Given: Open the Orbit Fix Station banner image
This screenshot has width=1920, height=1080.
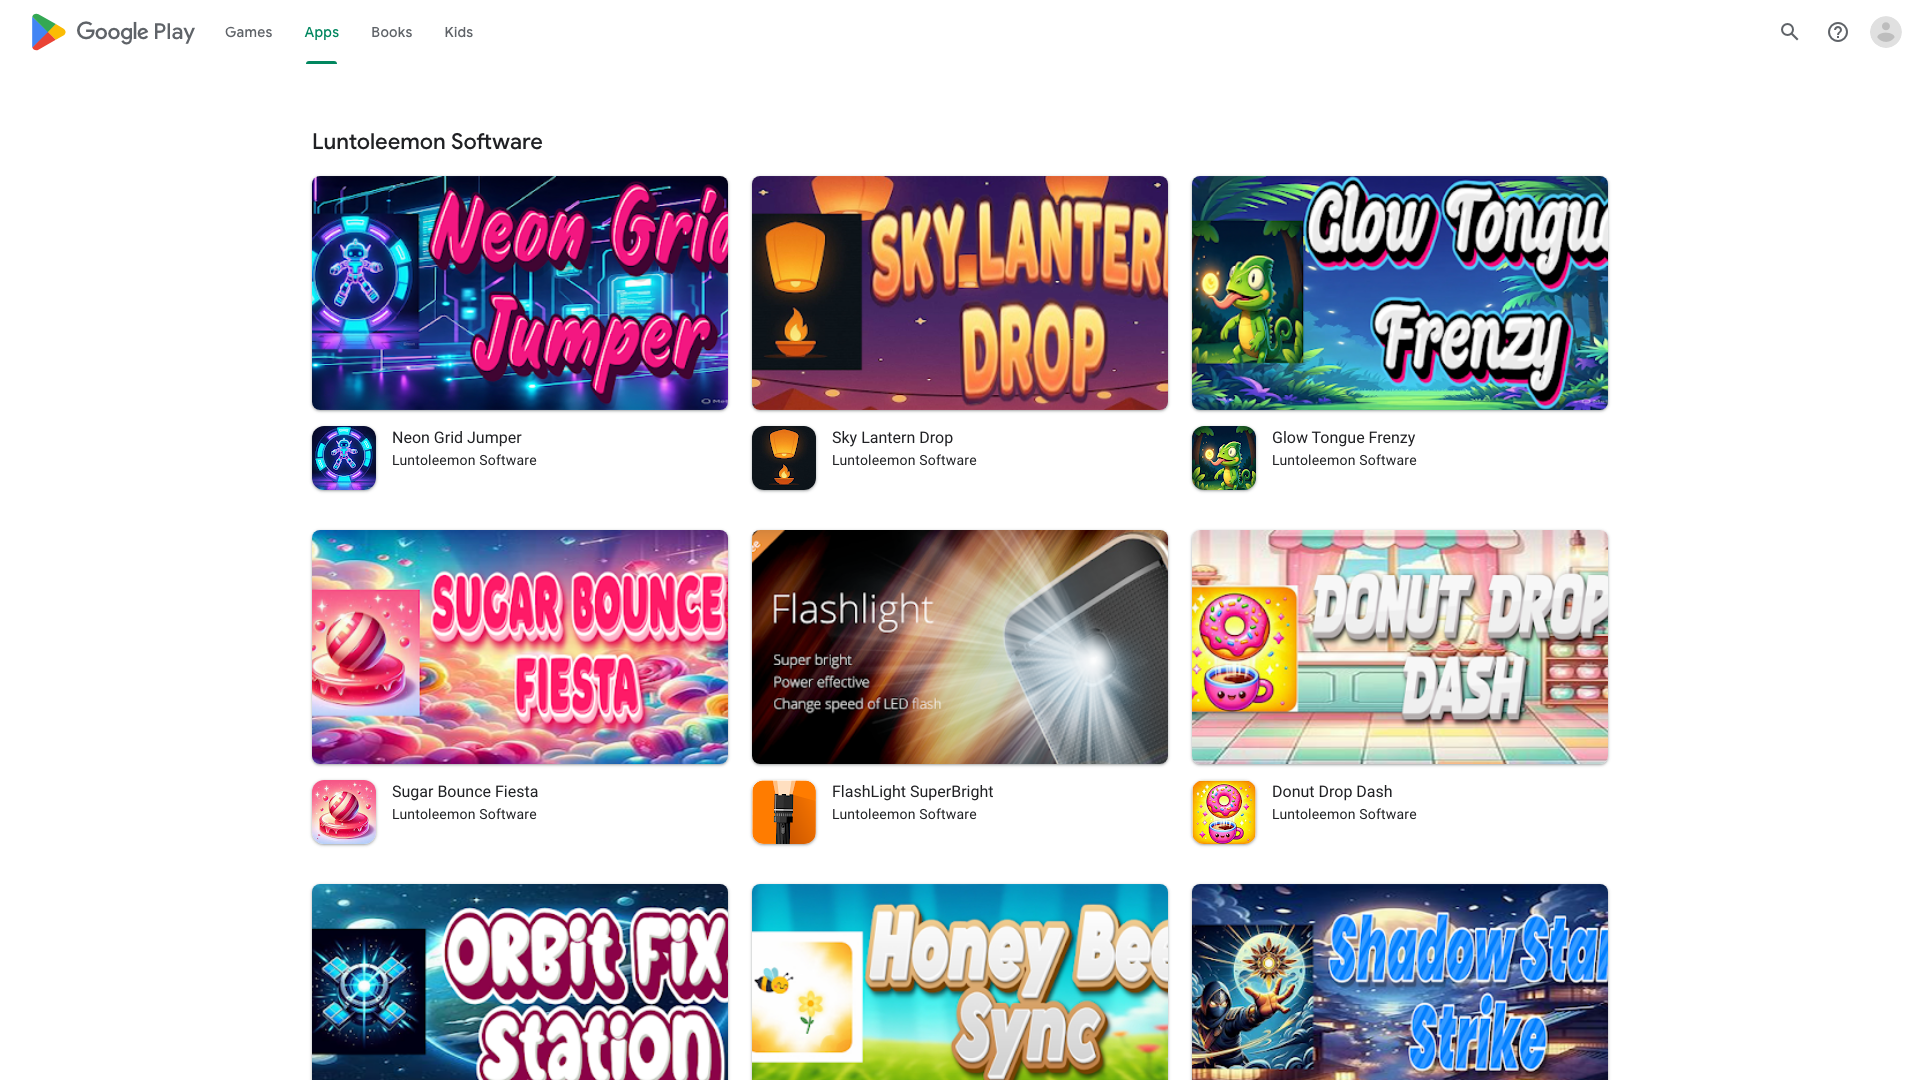Looking at the screenshot, I should coord(520,982).
